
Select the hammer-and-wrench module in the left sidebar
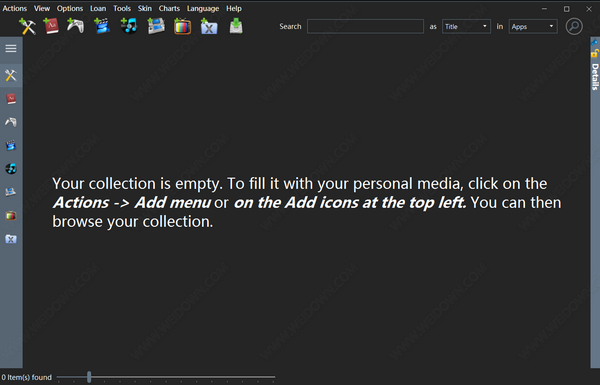(x=11, y=75)
